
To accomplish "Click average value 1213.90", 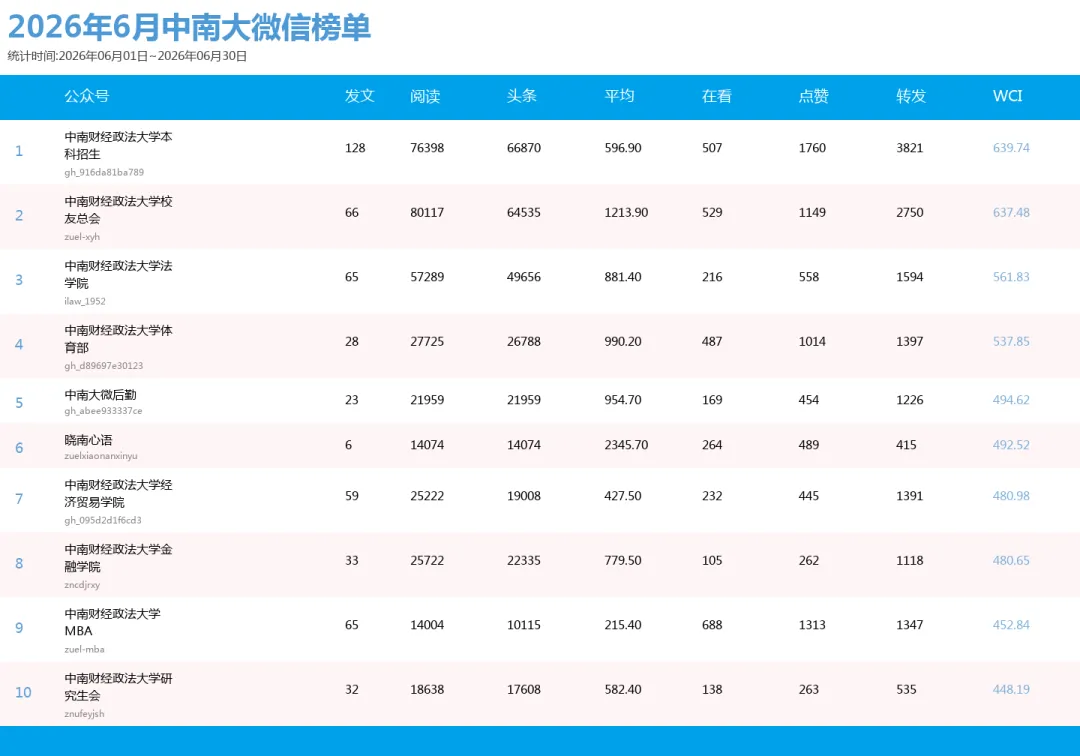I will tap(626, 213).
